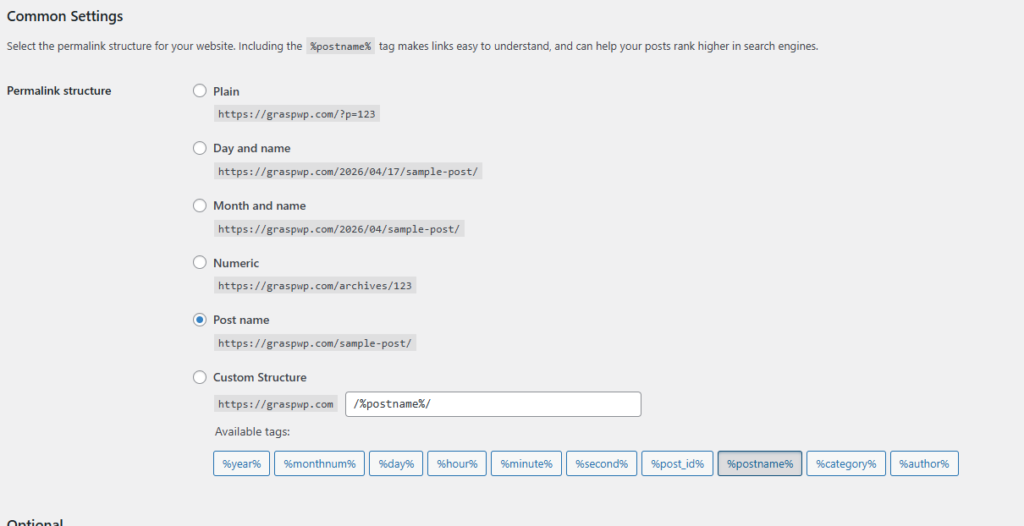Select the Post name radio button
Viewport: 1024px width, 526px height.
click(x=200, y=320)
